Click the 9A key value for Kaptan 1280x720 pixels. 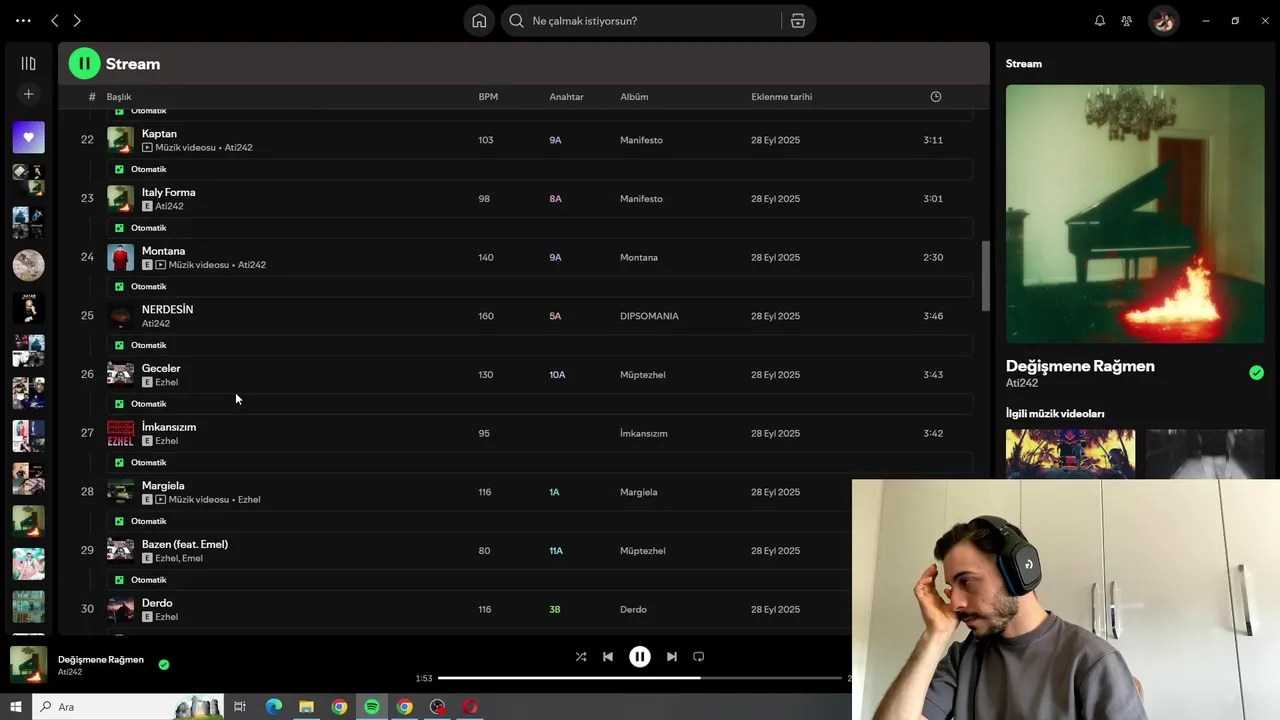click(555, 140)
